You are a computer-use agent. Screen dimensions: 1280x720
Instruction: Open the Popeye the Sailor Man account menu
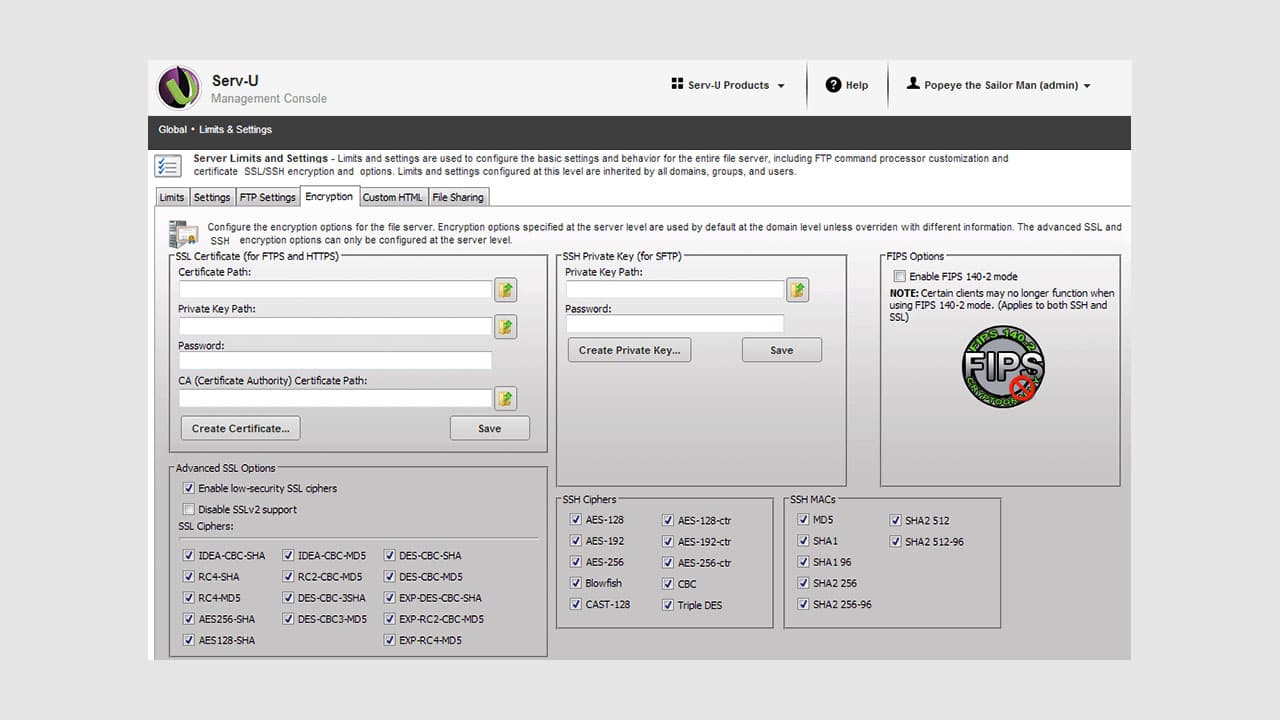pos(999,85)
